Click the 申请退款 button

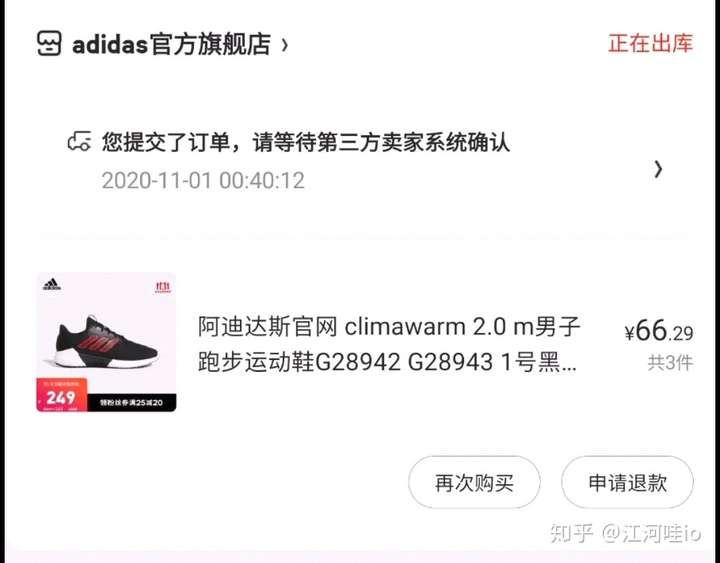(x=627, y=483)
